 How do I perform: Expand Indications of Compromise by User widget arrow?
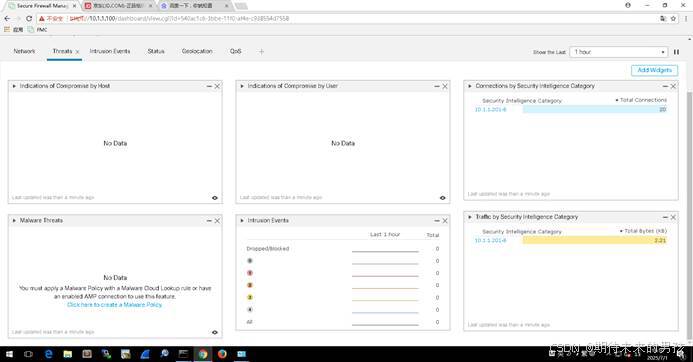click(x=242, y=86)
